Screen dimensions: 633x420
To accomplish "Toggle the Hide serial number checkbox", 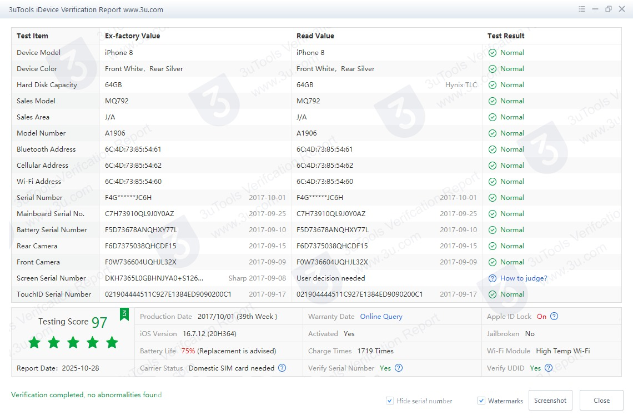I will click(x=390, y=401).
